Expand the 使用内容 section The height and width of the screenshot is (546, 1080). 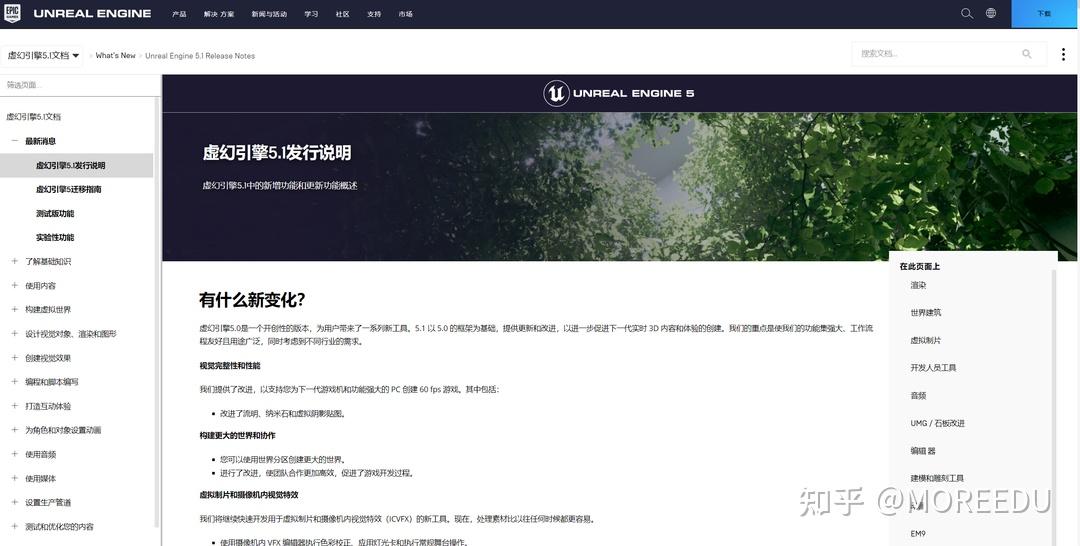(x=14, y=286)
